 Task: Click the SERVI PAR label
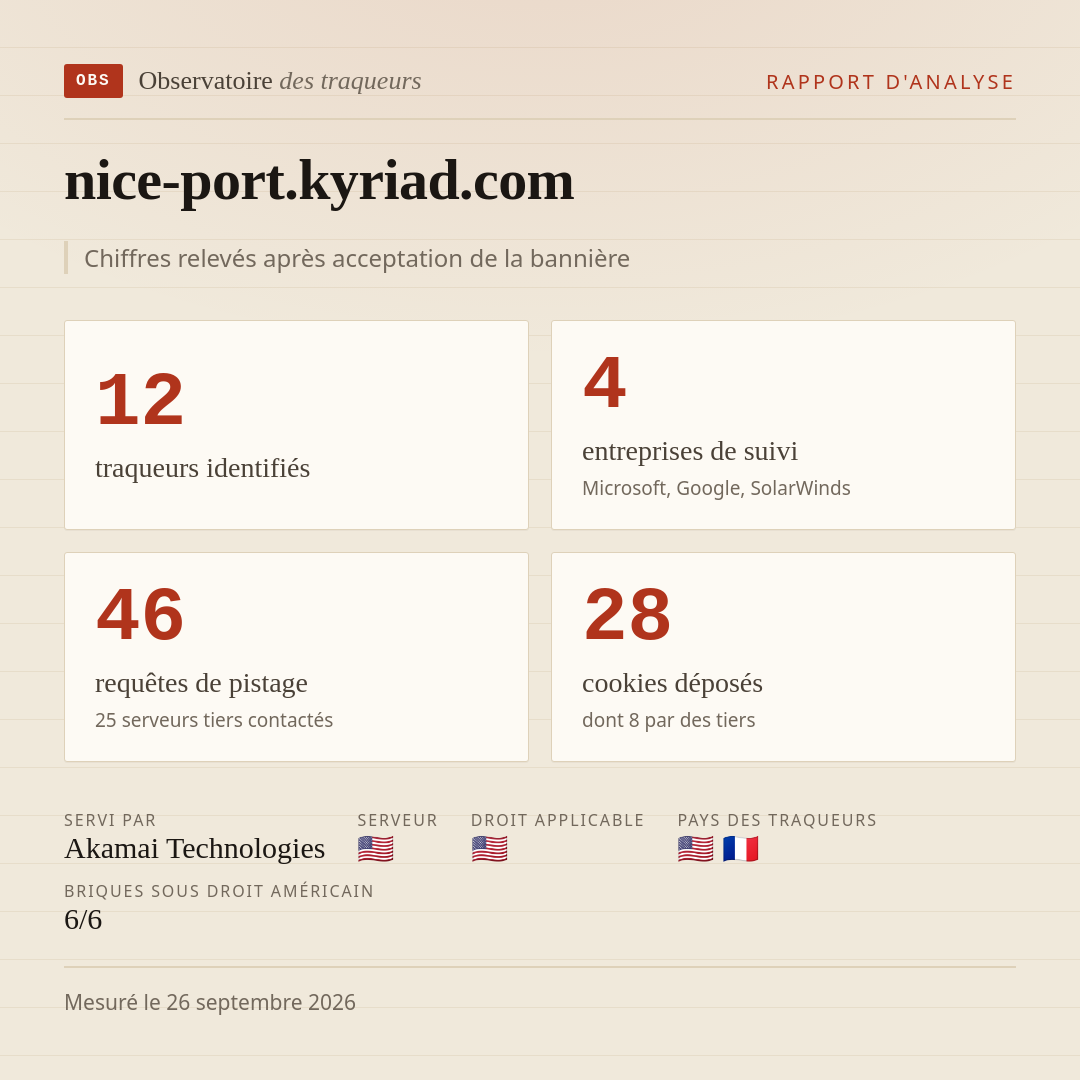coord(110,820)
